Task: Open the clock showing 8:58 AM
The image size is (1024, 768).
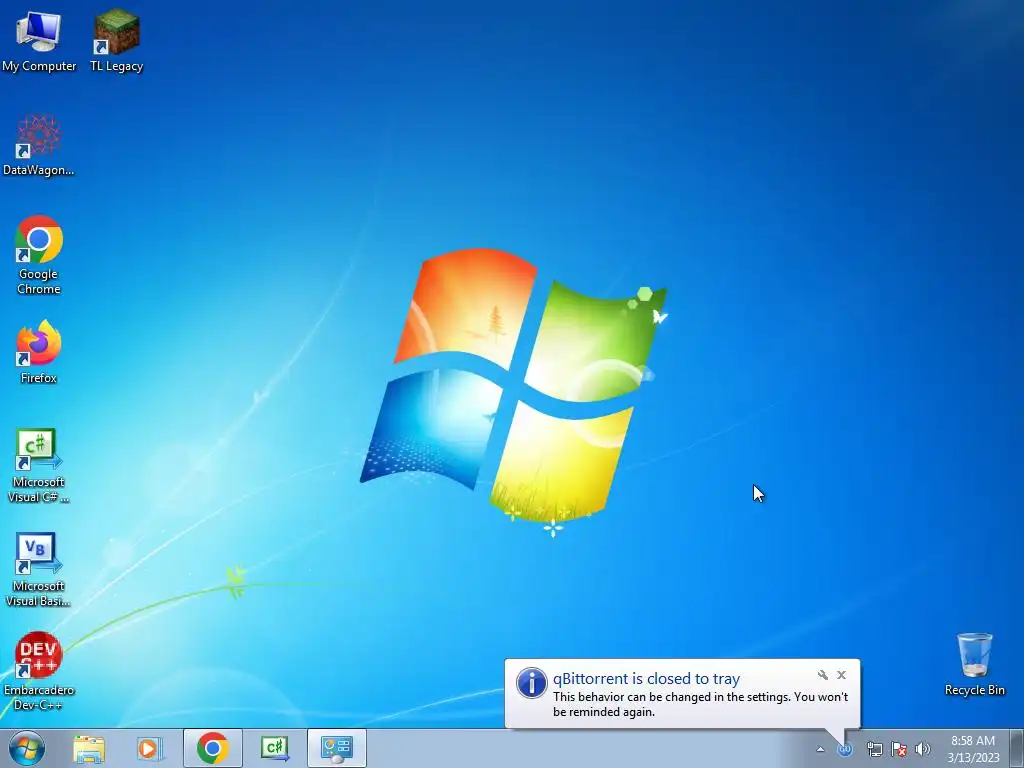Action: coord(973,749)
